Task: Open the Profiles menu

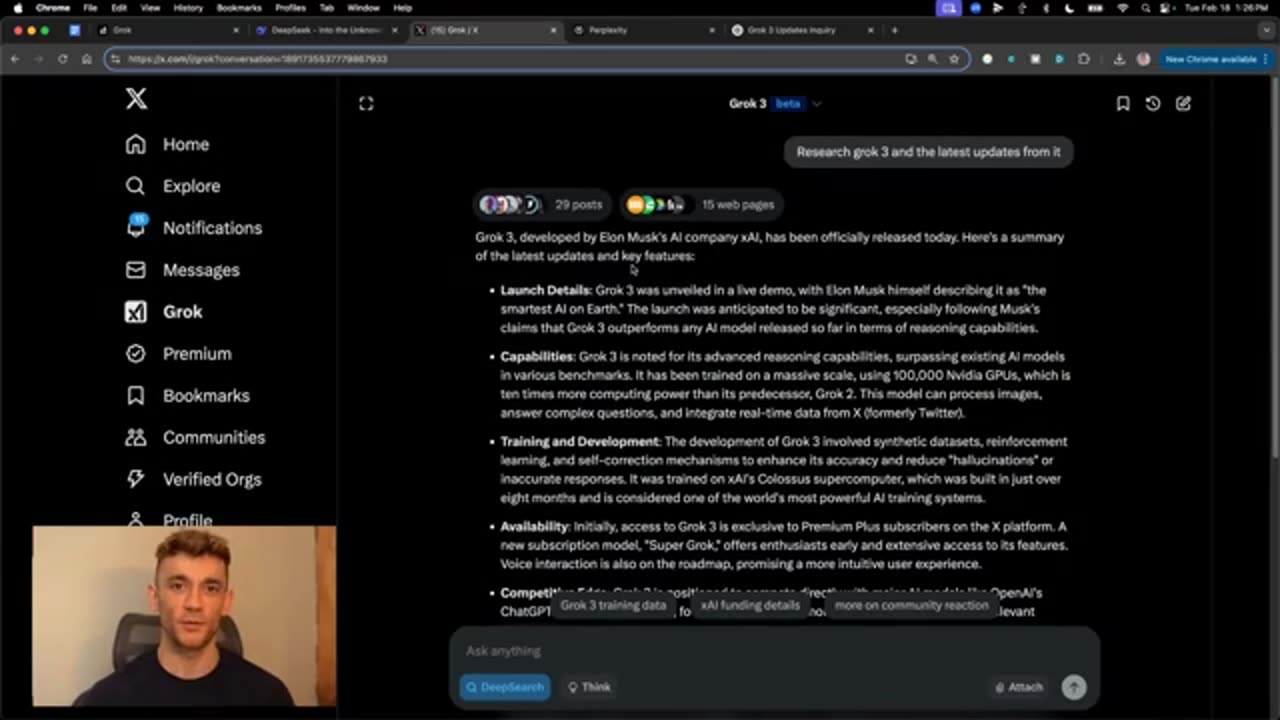Action: (290, 7)
